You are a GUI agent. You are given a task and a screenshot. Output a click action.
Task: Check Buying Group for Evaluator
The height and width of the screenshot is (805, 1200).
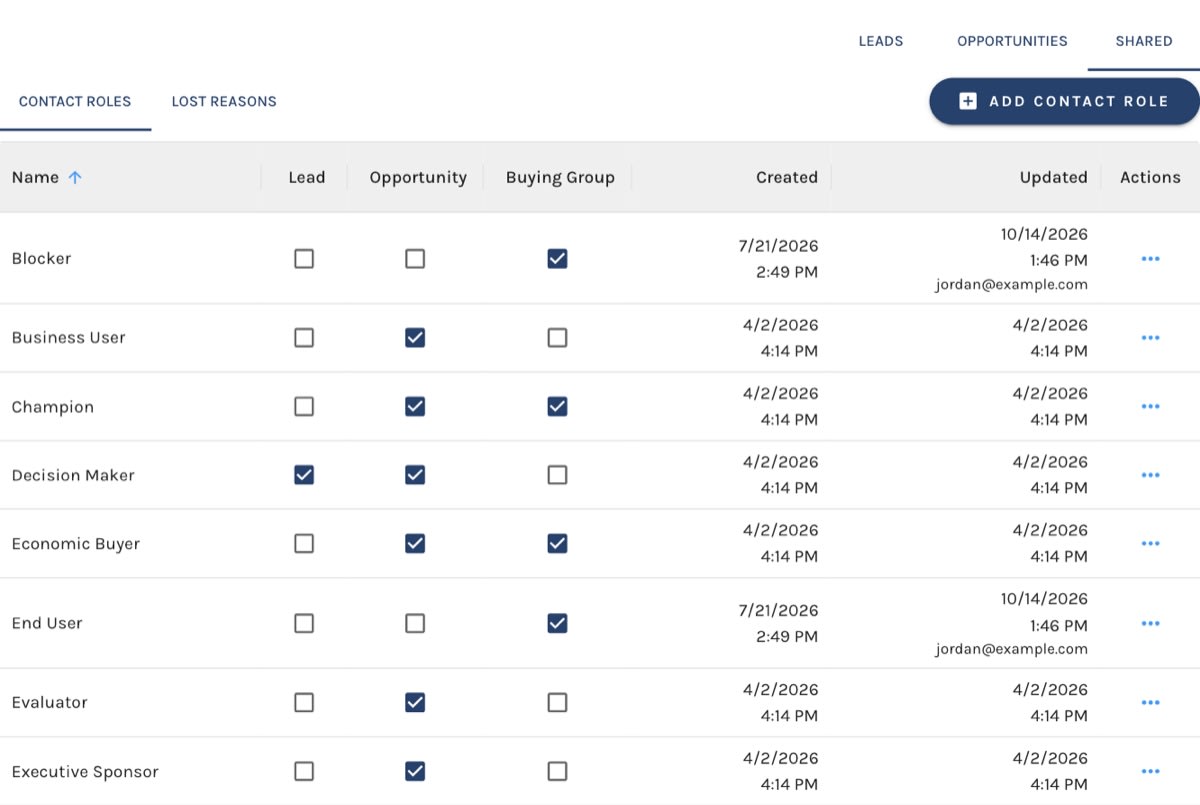point(558,703)
